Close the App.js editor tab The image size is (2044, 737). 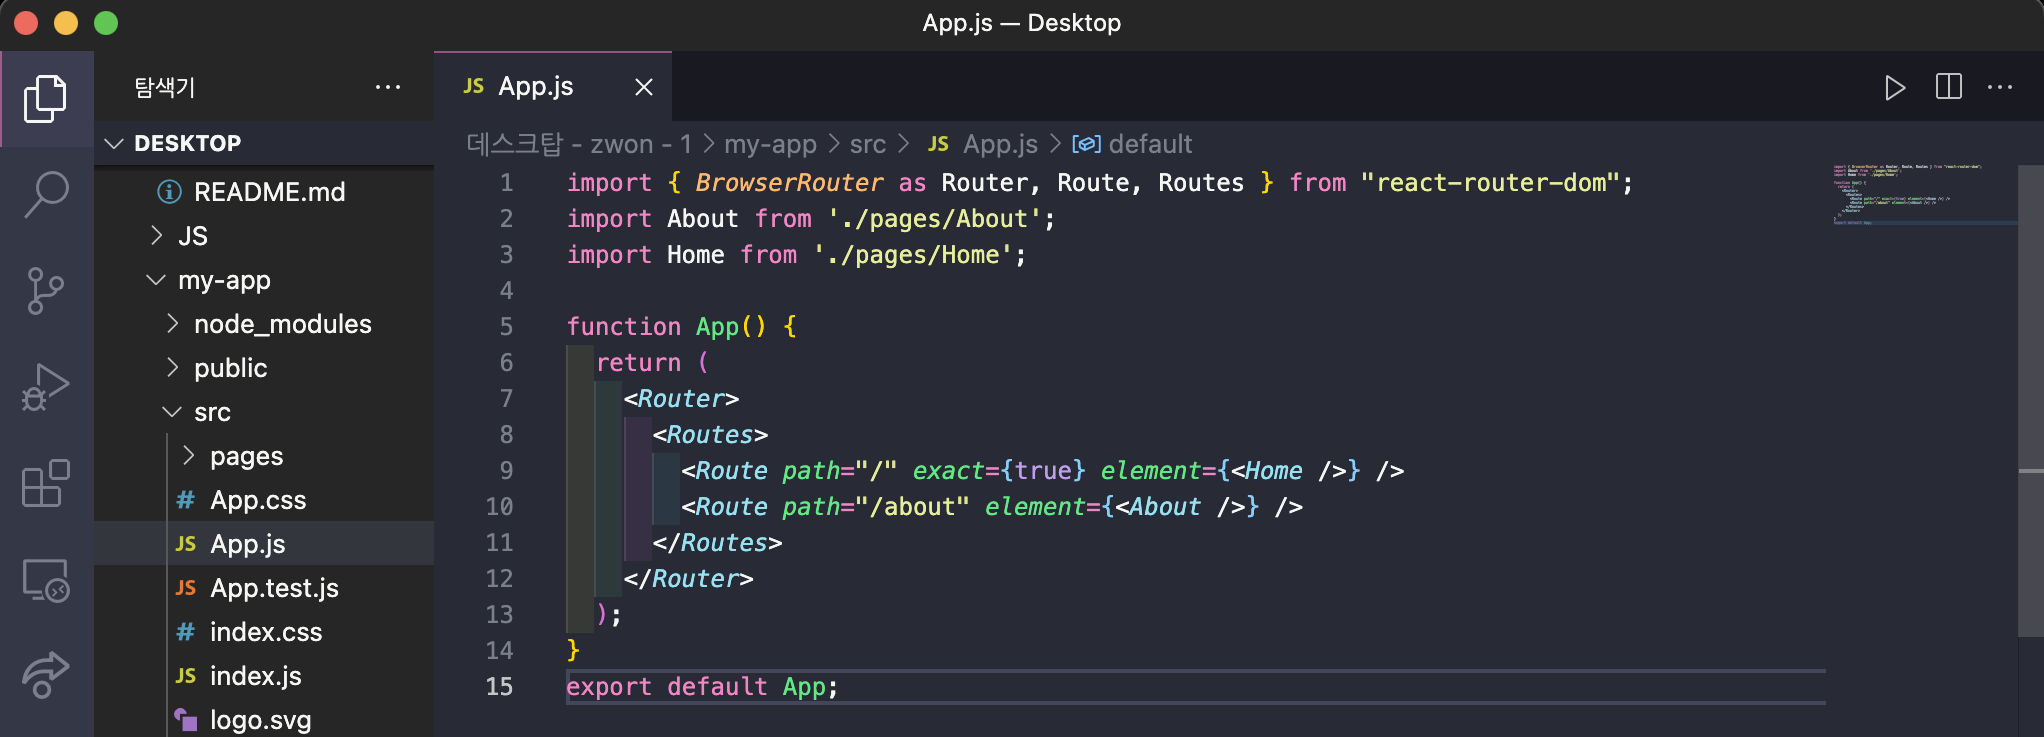point(644,87)
